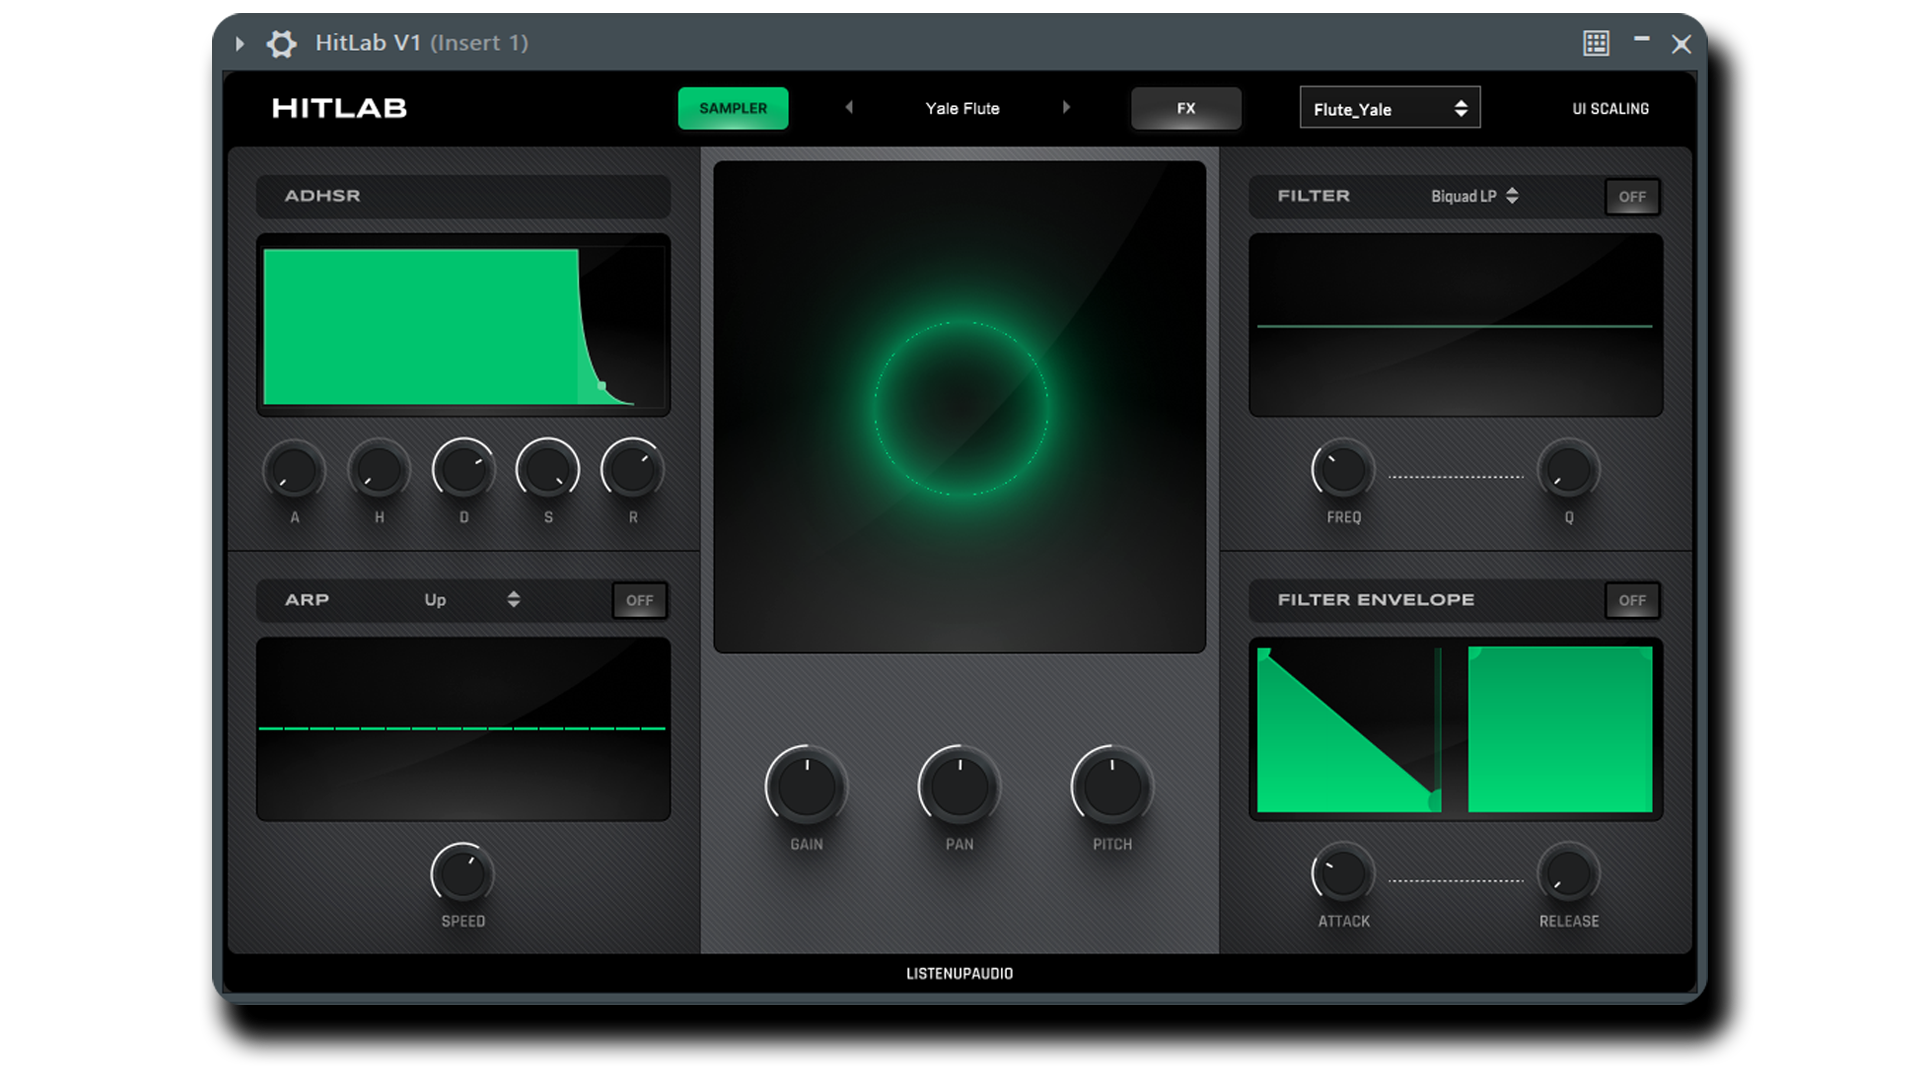Switch to the SAMPLER tab
This screenshot has height=1080, width=1920.
click(733, 109)
